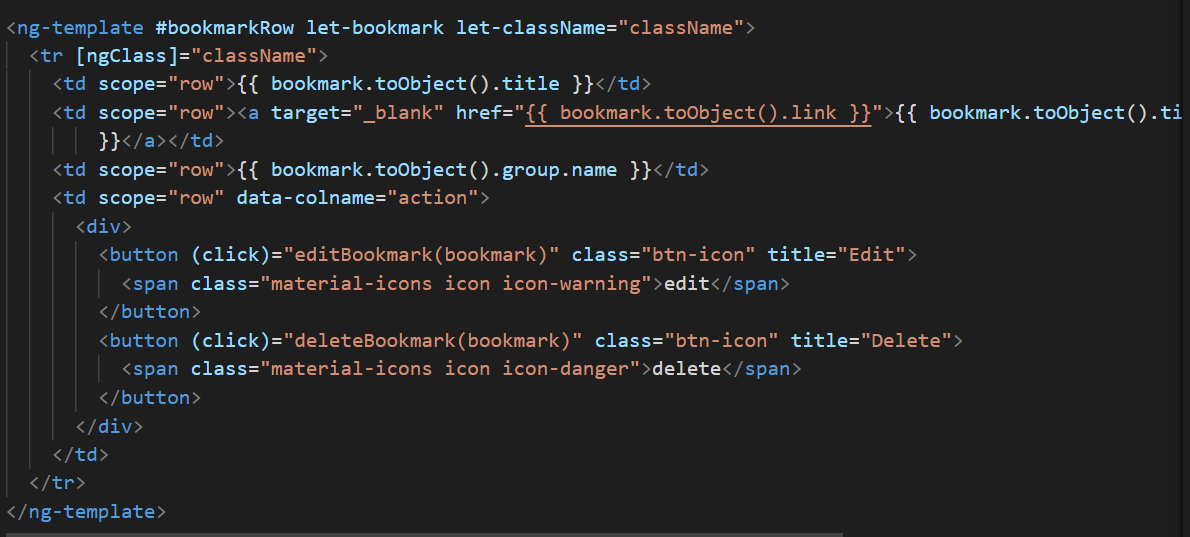Click the href attribute name
1190x537 pixels.
point(478,113)
